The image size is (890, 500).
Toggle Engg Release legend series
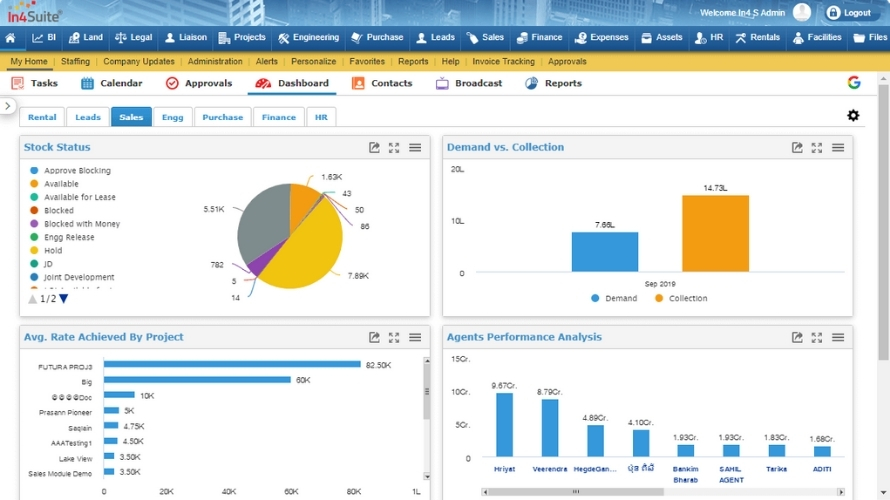tap(62, 237)
